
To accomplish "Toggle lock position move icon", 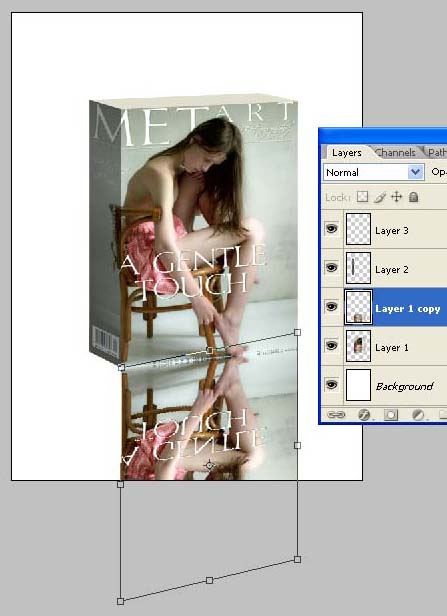I will 397,197.
